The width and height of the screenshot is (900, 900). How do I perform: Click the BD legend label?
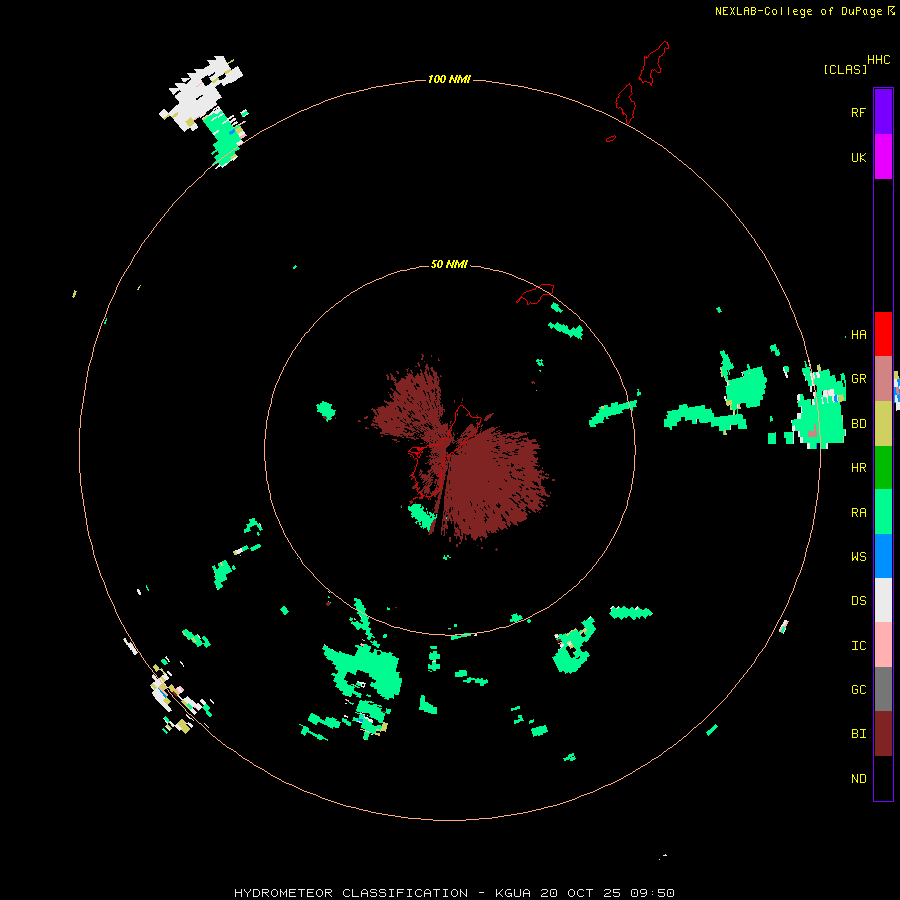(x=858, y=424)
